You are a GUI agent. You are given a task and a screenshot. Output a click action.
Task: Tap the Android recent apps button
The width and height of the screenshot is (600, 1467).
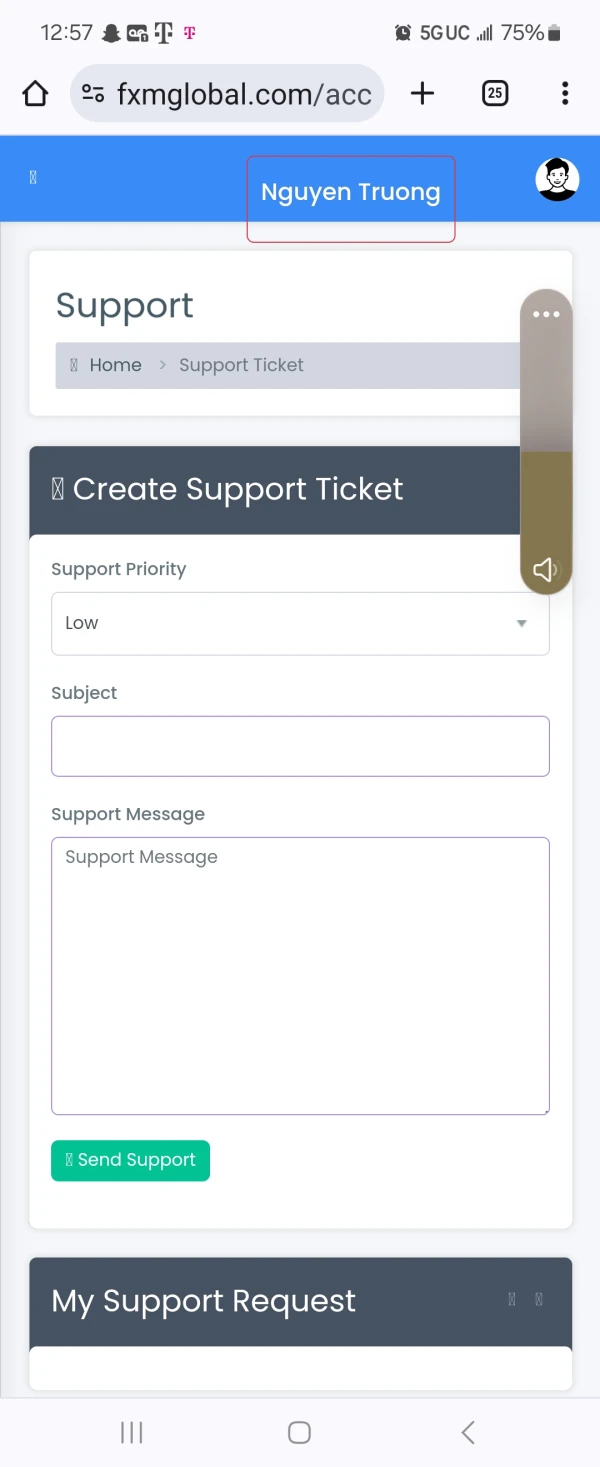click(x=131, y=1432)
